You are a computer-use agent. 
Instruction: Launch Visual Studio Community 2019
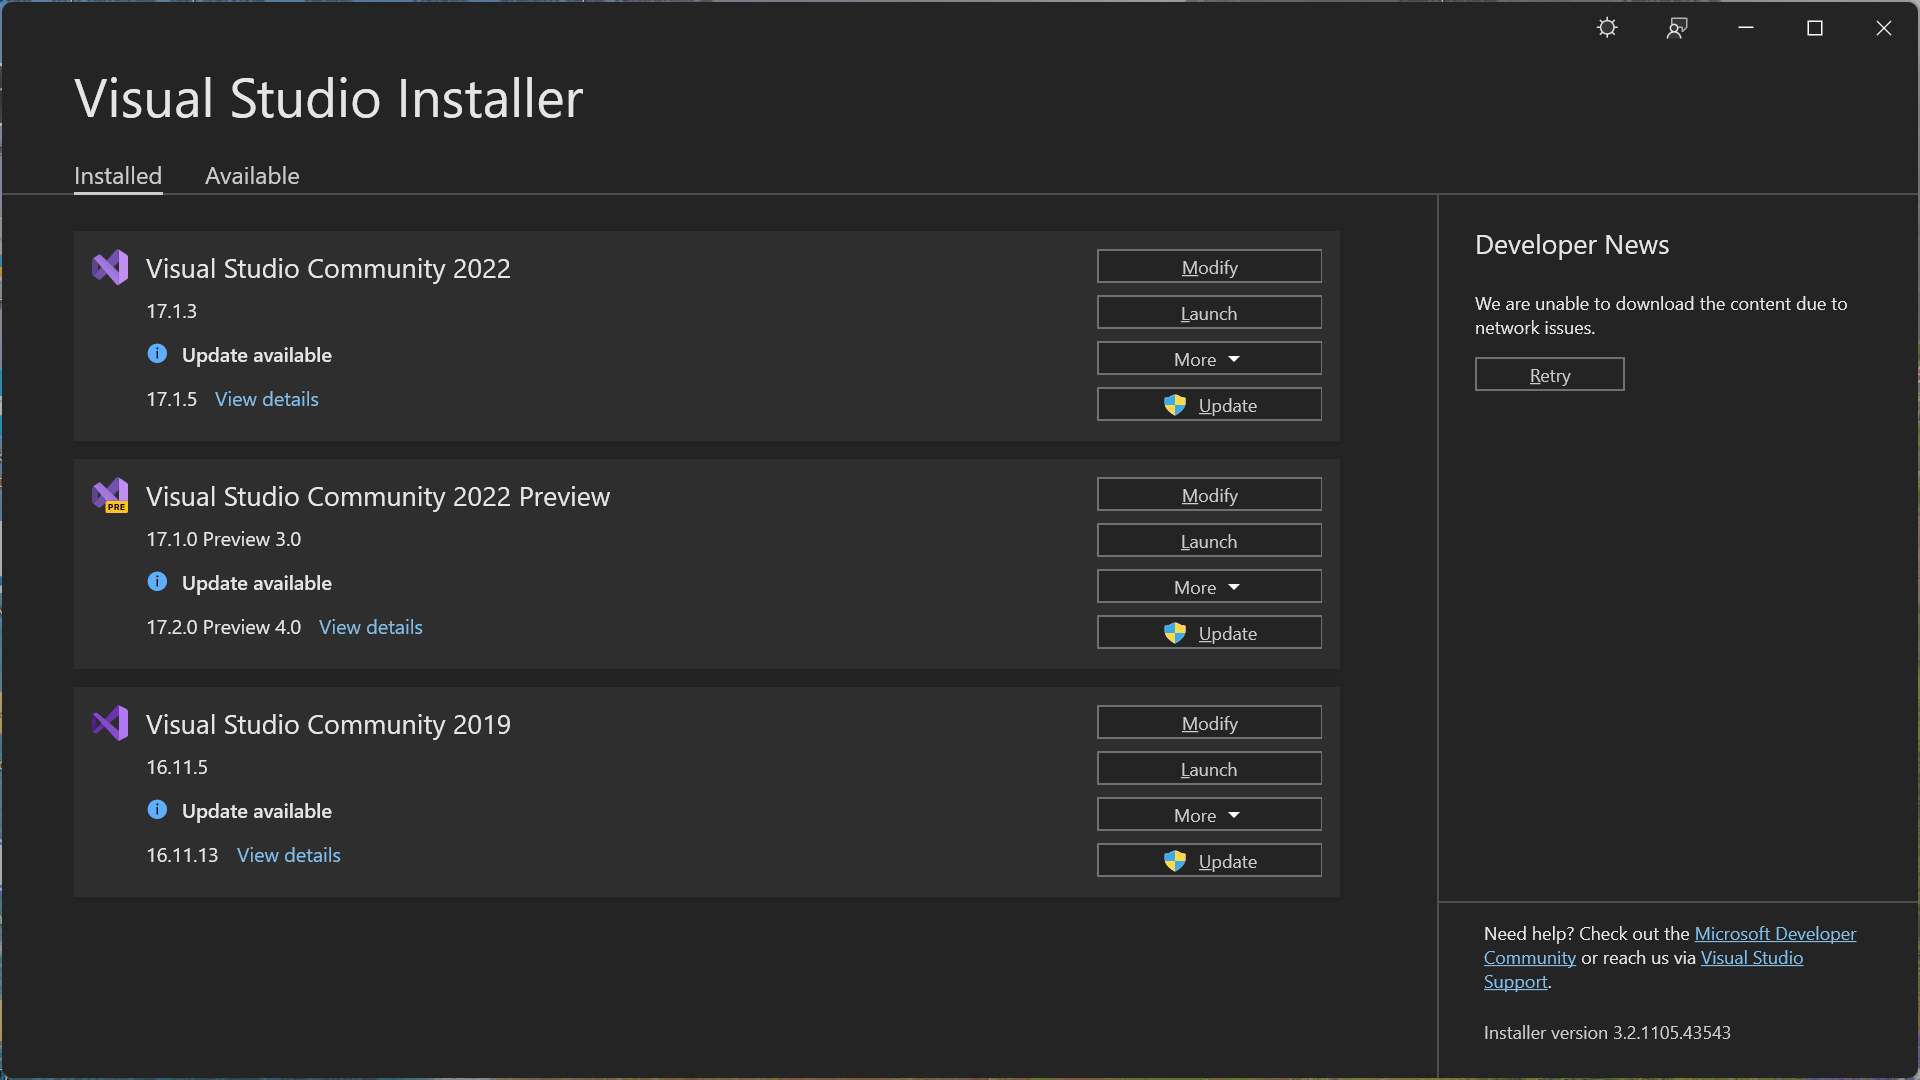1208,768
